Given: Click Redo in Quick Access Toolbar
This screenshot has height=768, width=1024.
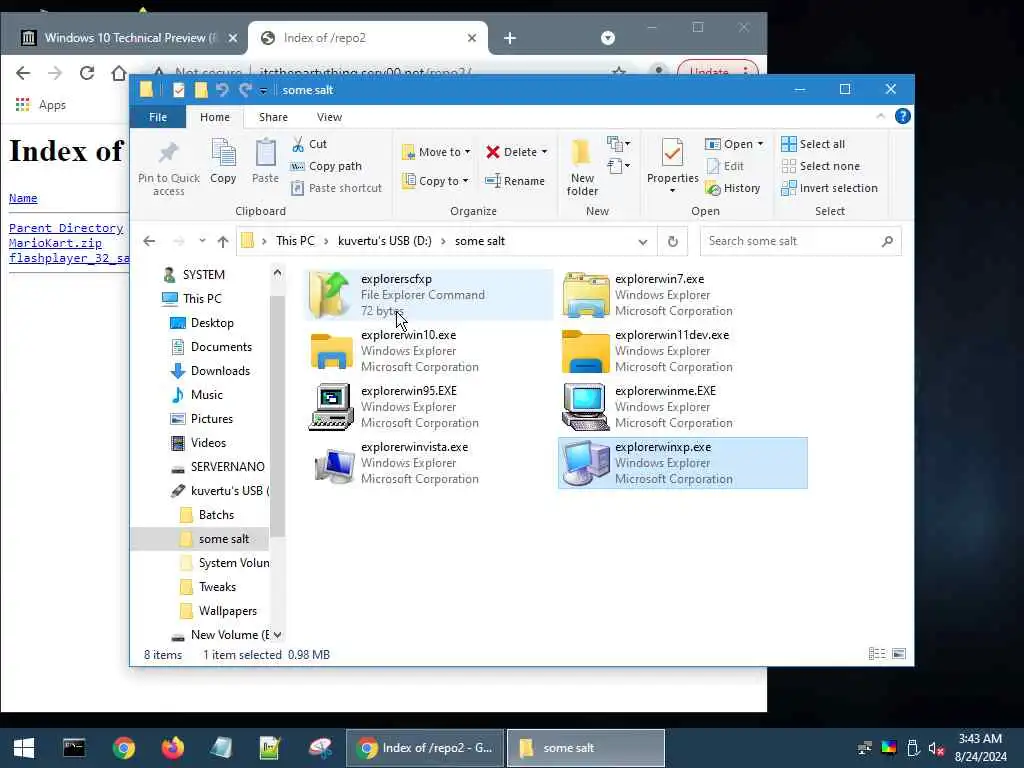Looking at the screenshot, I should click(245, 90).
